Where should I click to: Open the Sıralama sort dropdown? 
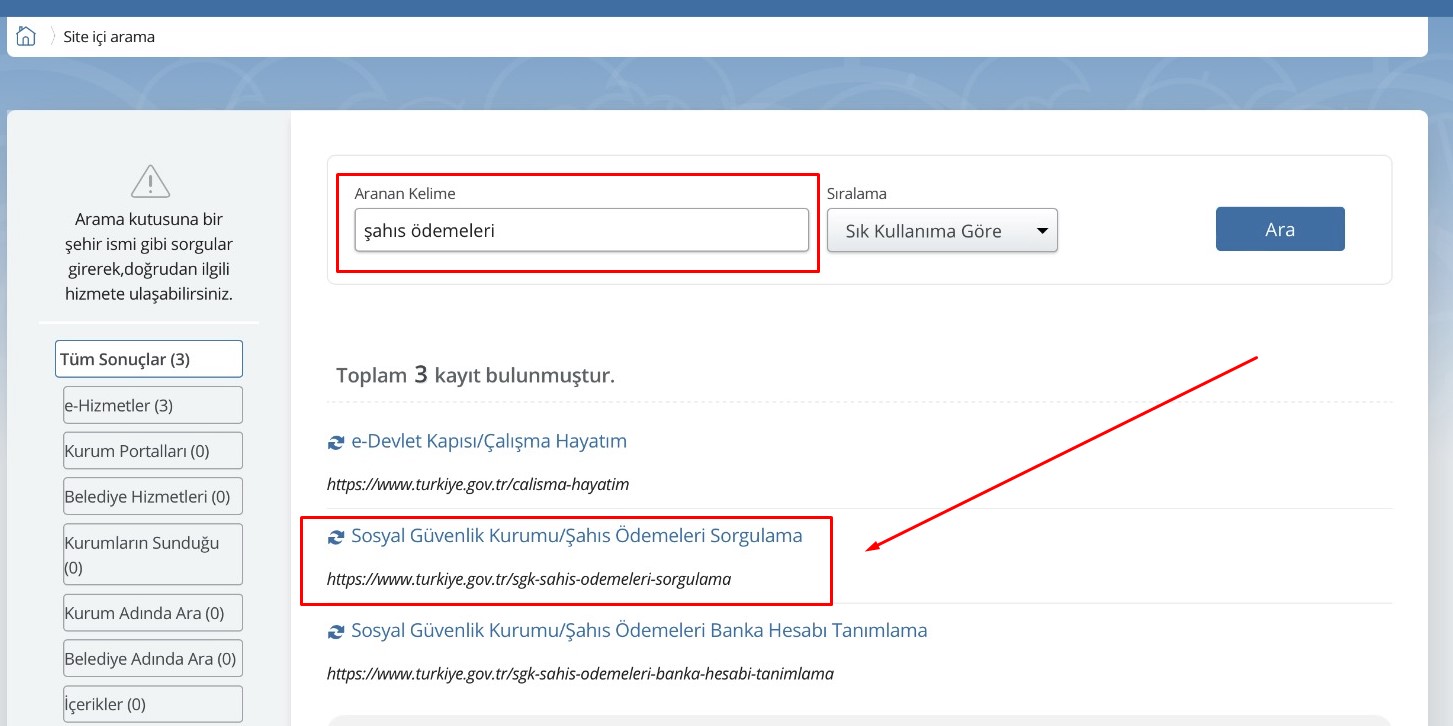click(942, 231)
